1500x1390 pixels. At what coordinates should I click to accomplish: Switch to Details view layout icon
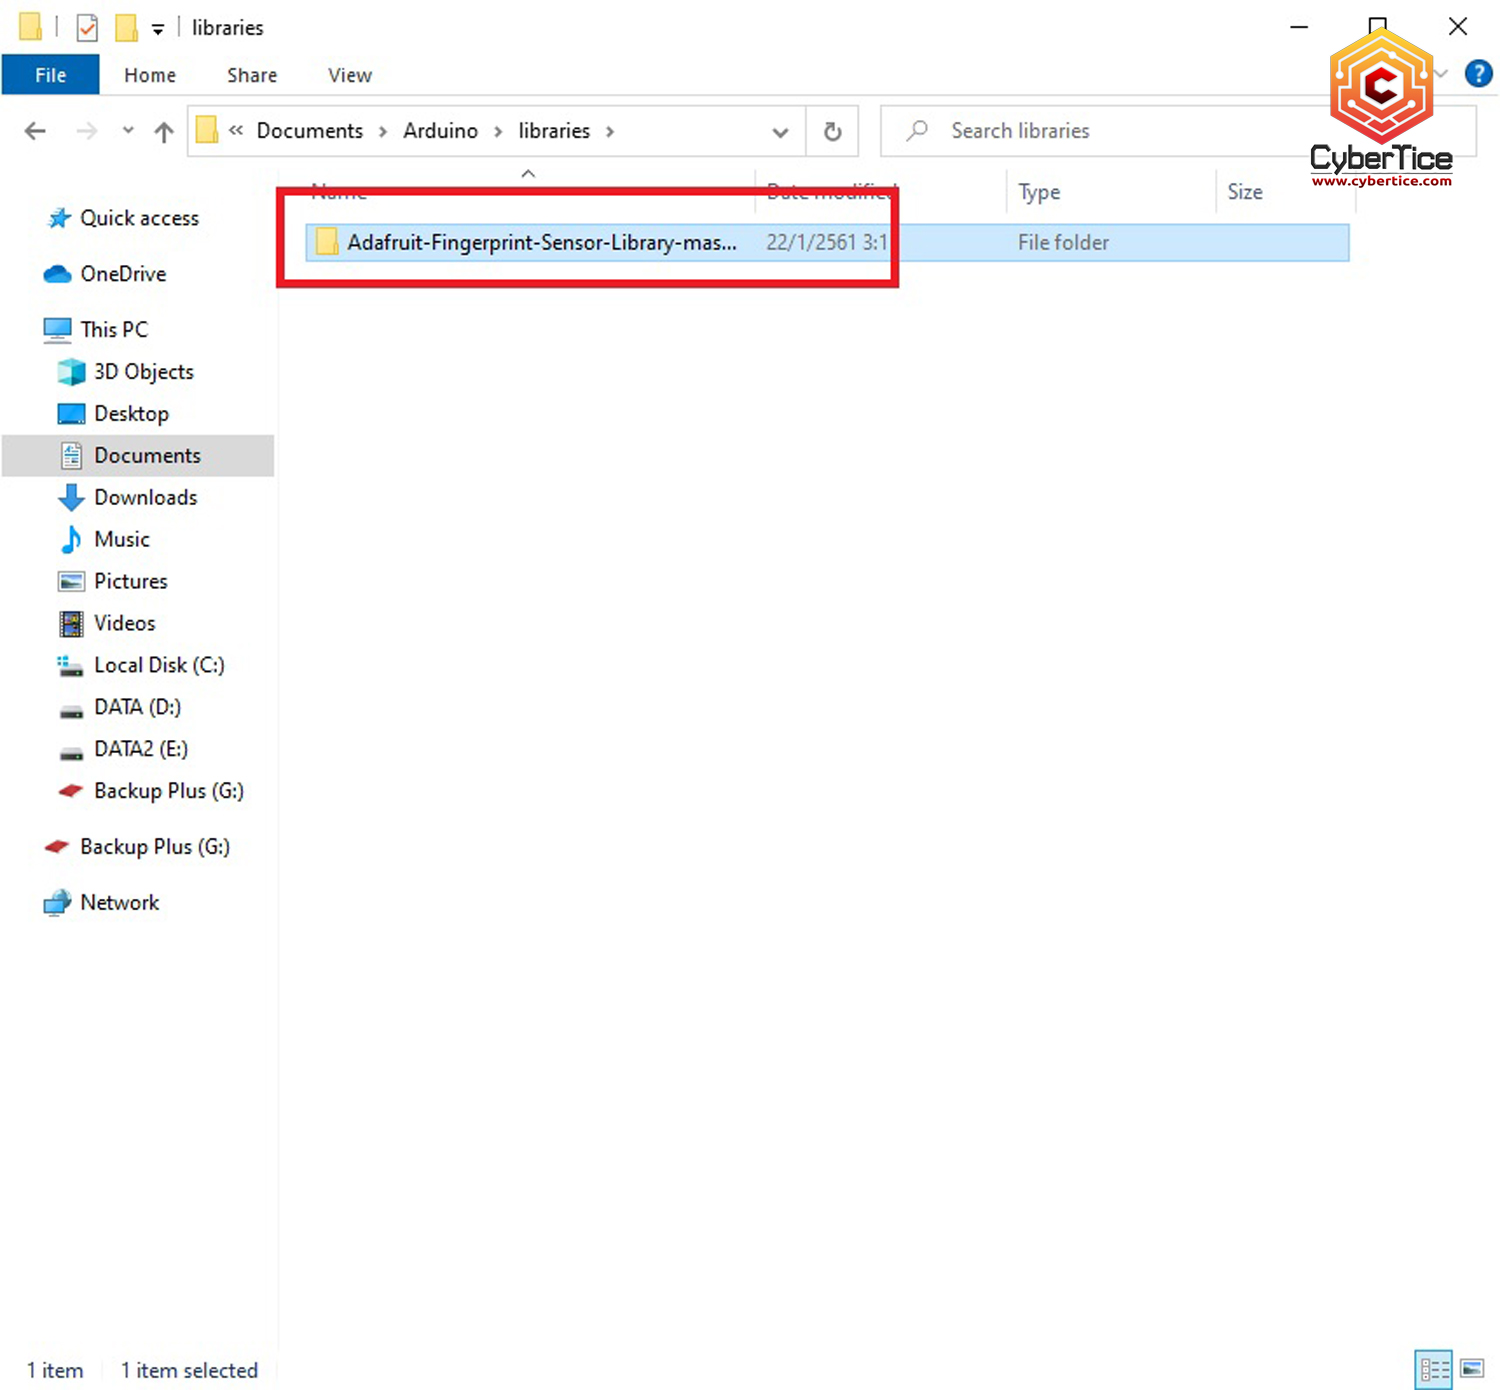pos(1433,1369)
